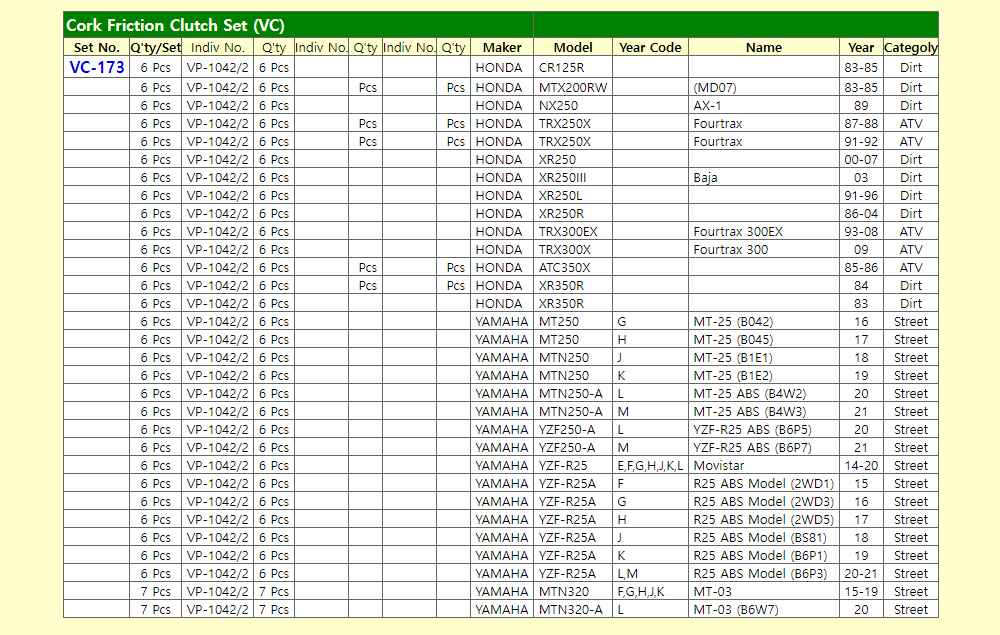Select the 'Name' column header
The height and width of the screenshot is (635, 1000).
pyautogui.click(x=763, y=48)
